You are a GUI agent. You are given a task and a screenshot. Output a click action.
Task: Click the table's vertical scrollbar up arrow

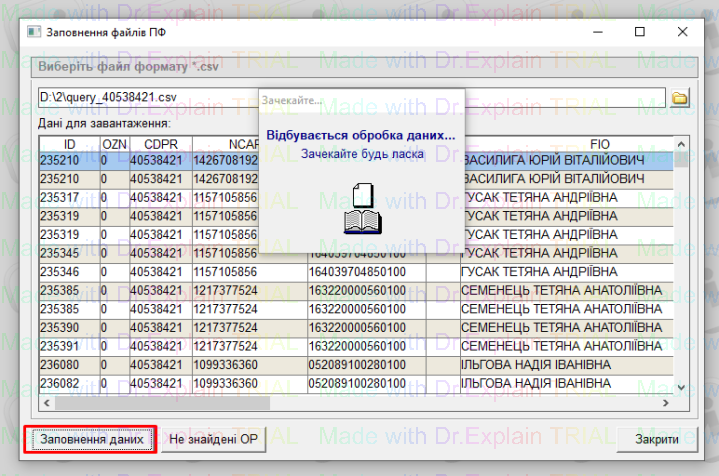point(681,144)
